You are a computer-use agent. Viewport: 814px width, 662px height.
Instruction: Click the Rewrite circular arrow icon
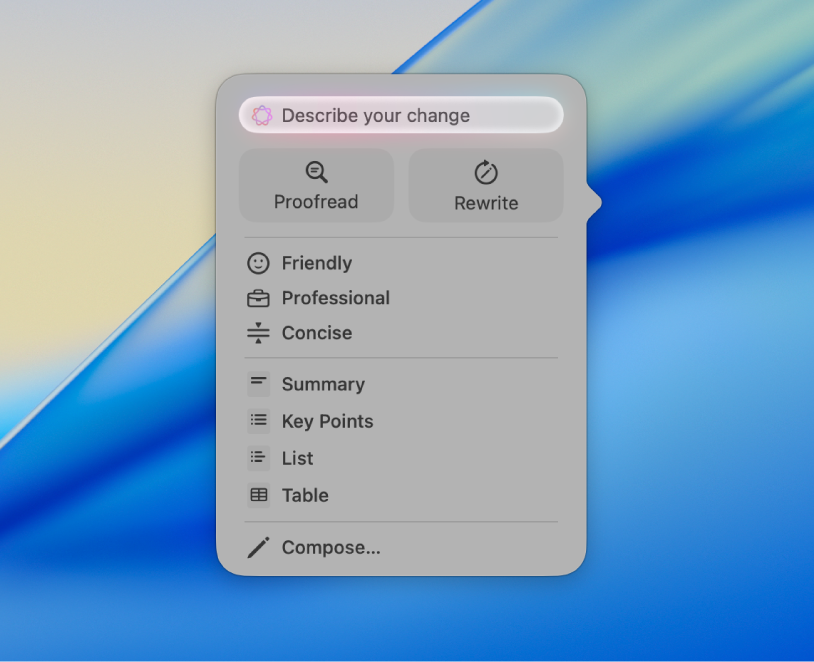(486, 170)
